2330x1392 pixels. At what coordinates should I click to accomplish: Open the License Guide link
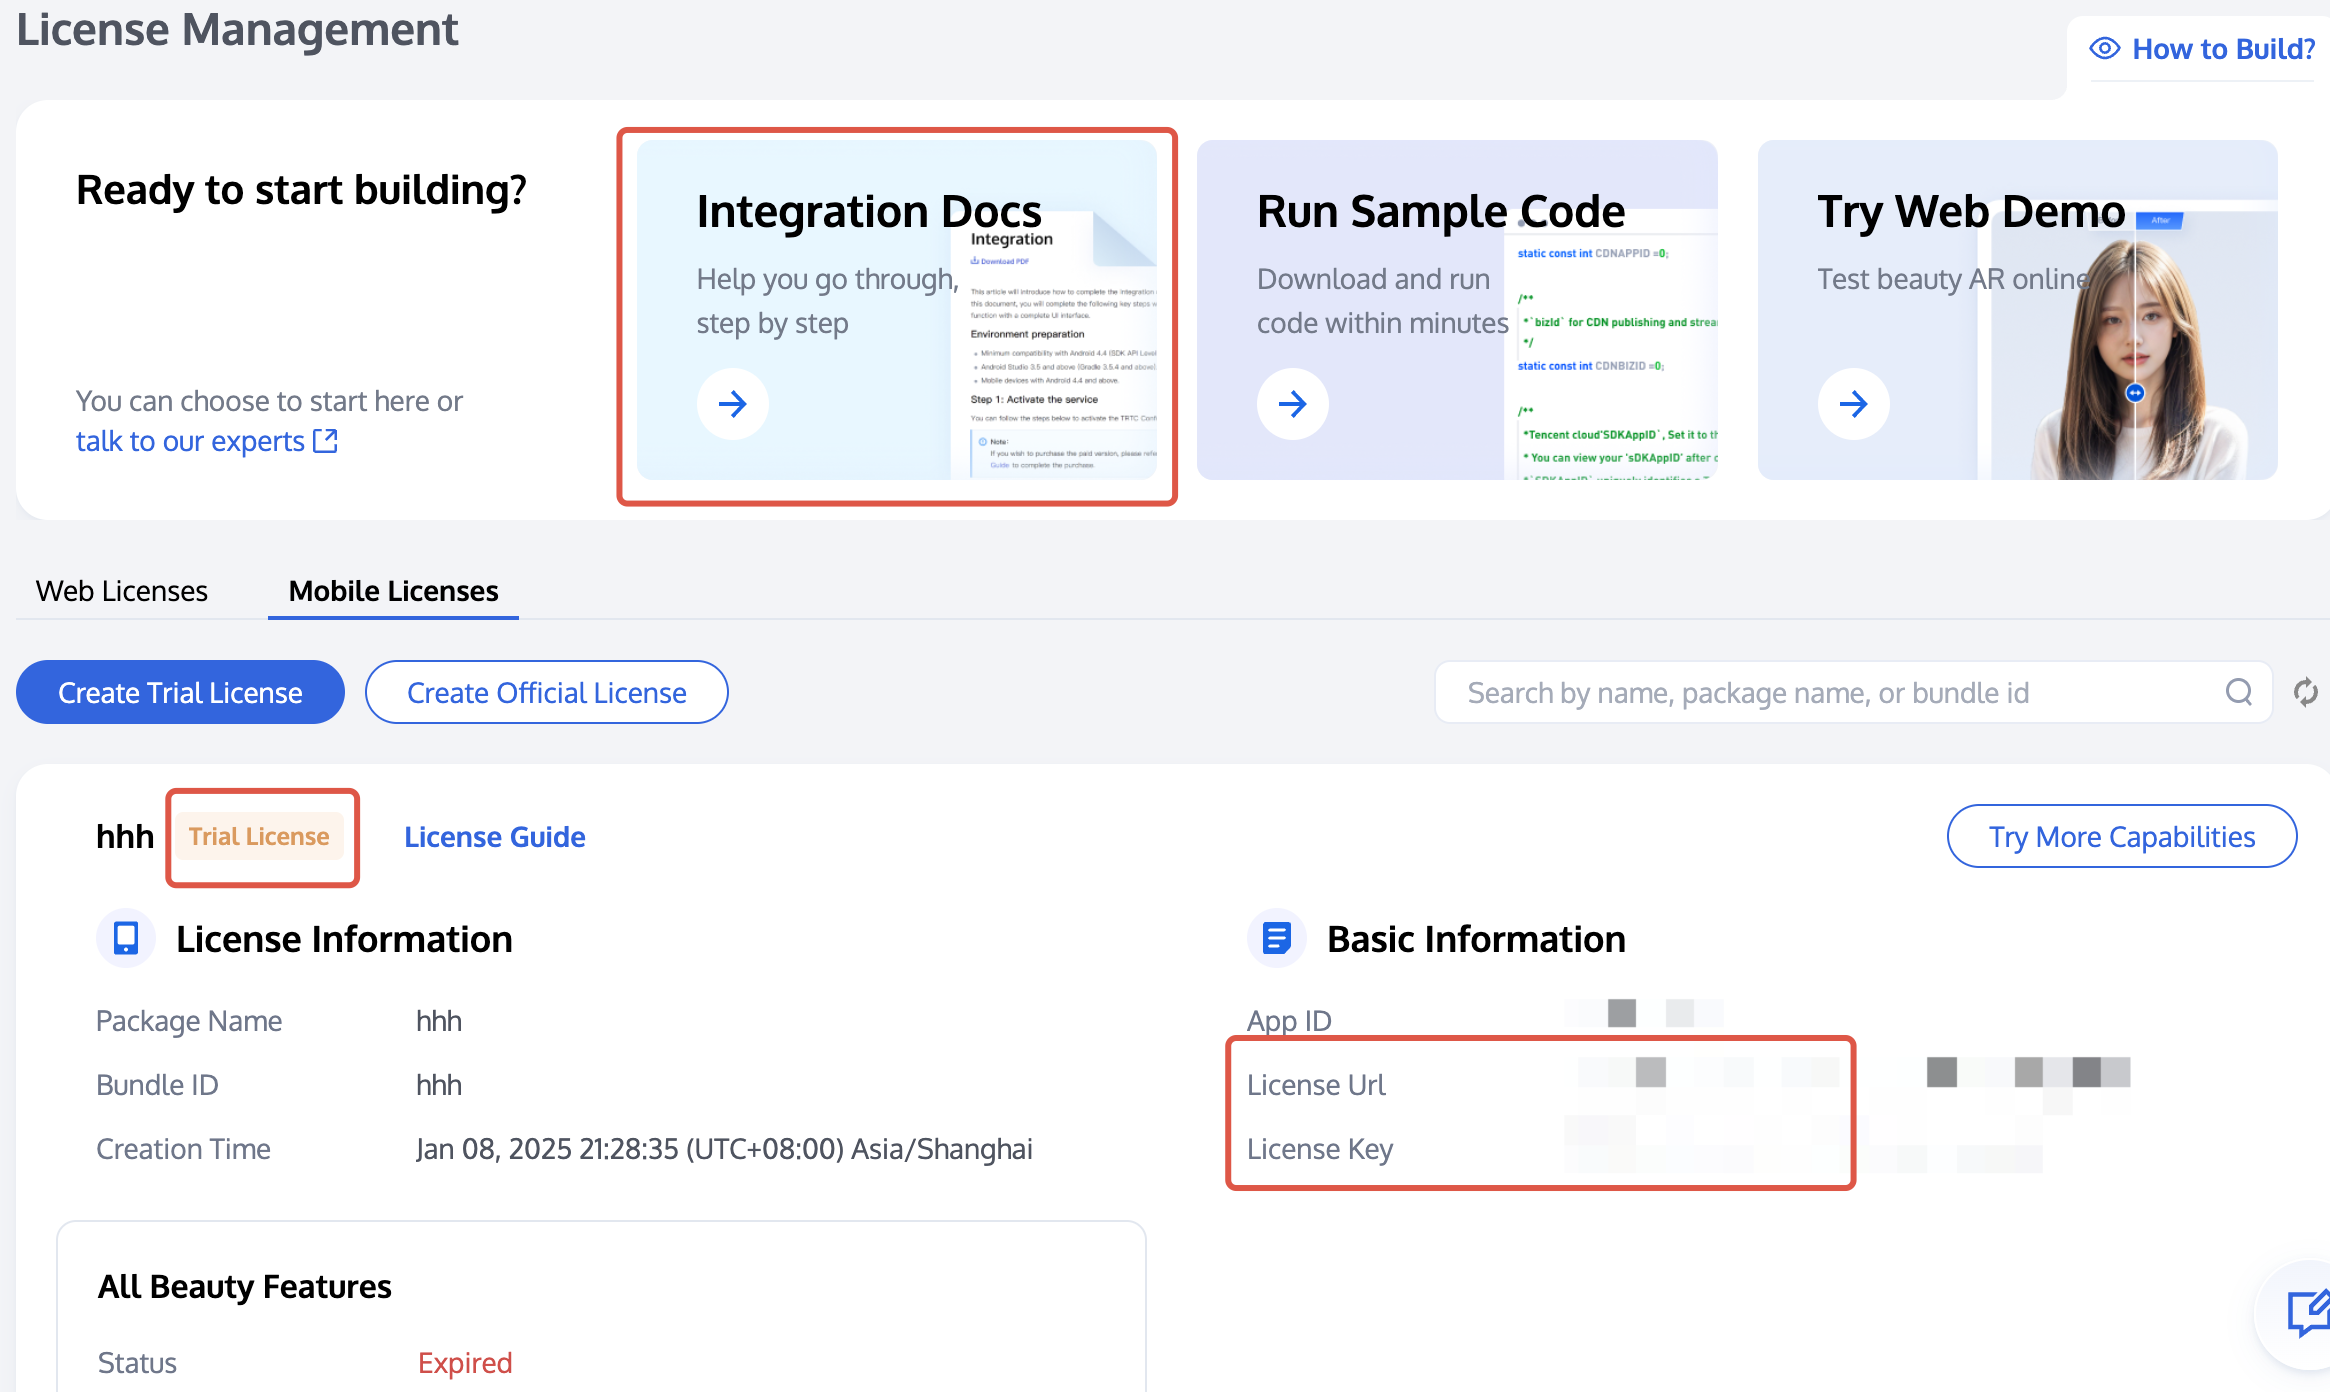tap(494, 836)
